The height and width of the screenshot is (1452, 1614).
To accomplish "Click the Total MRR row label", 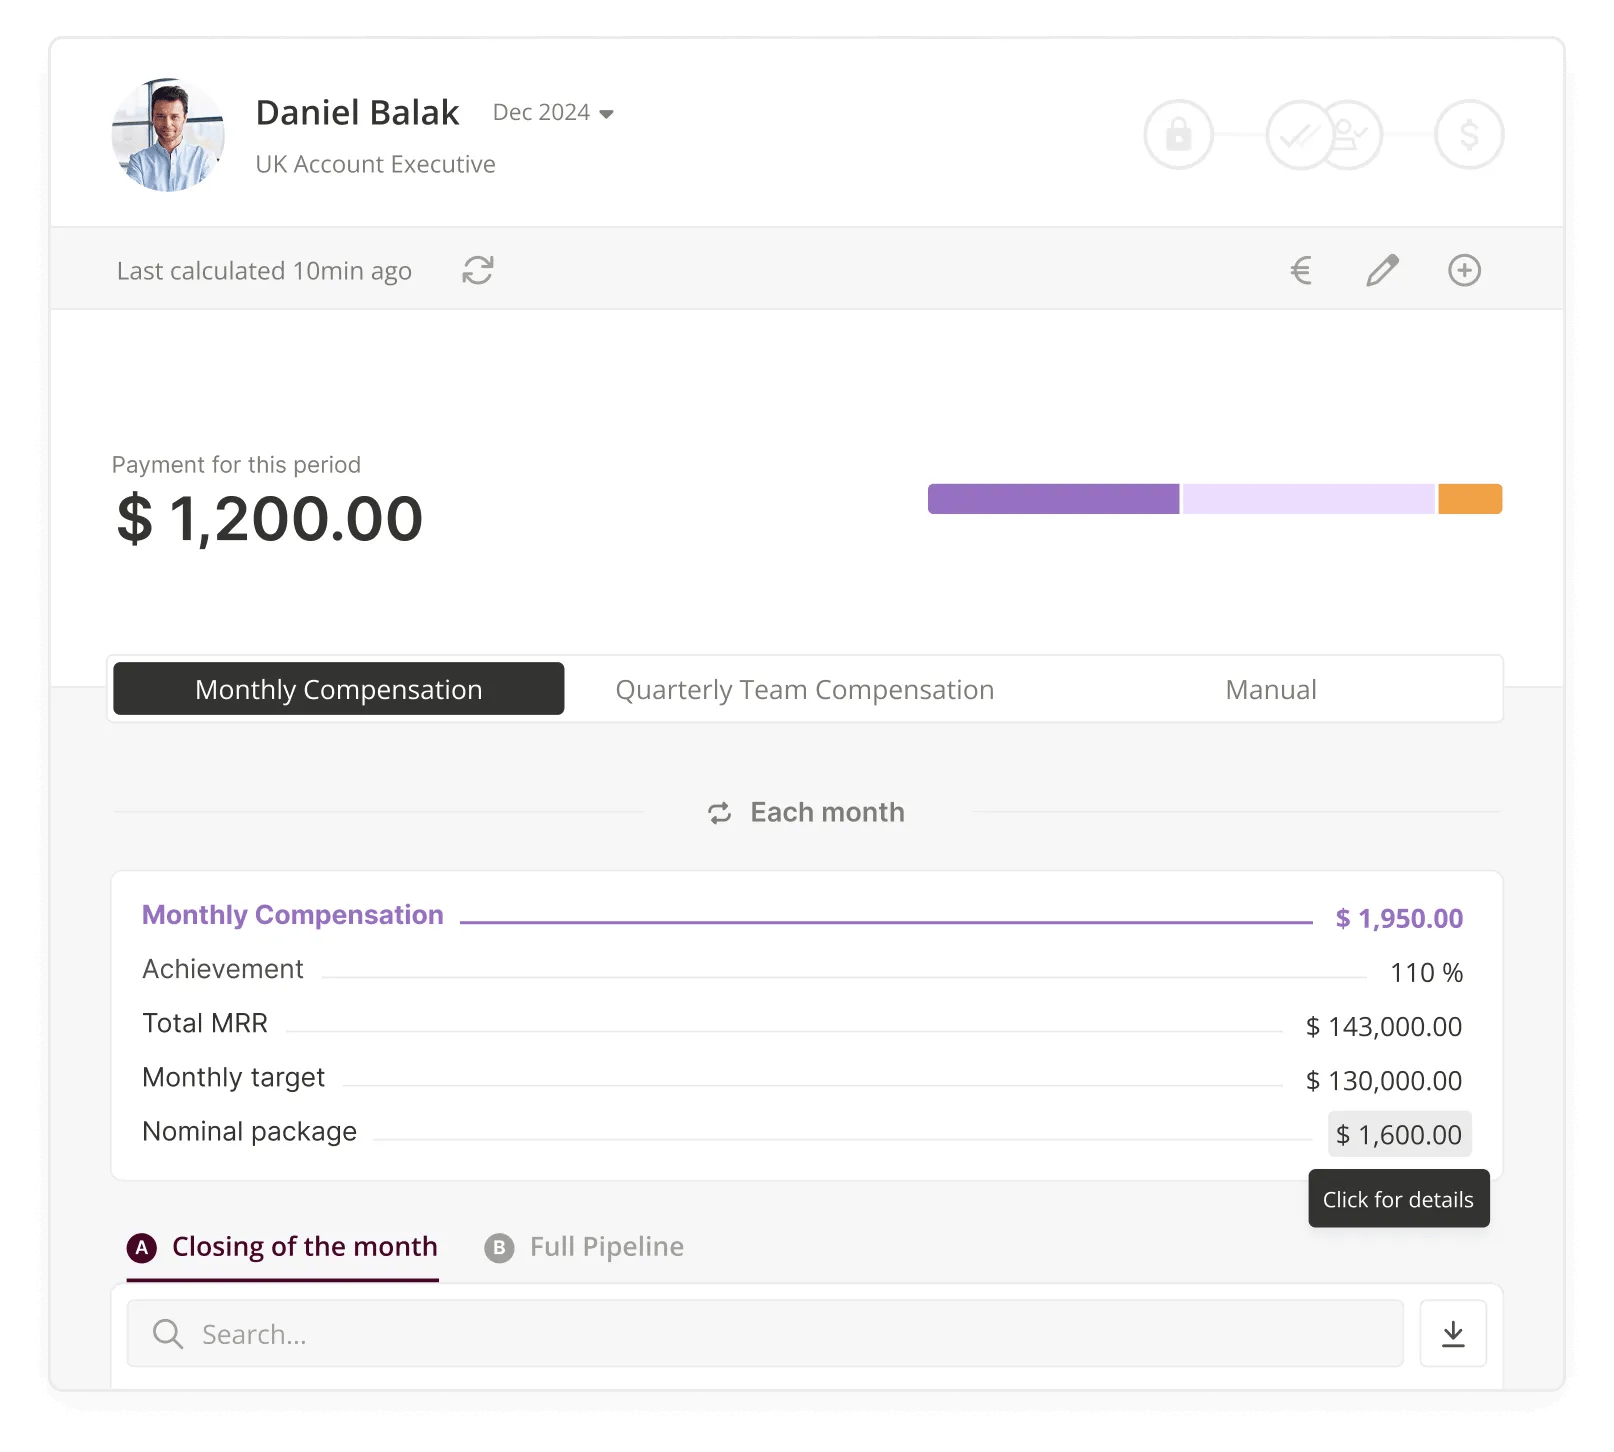I will [205, 1023].
